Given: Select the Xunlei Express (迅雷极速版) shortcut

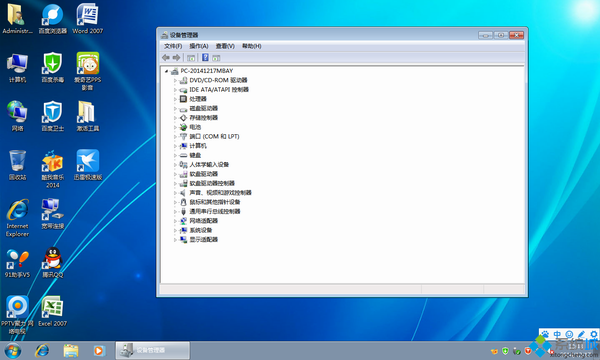Looking at the screenshot, I should click(x=88, y=165).
